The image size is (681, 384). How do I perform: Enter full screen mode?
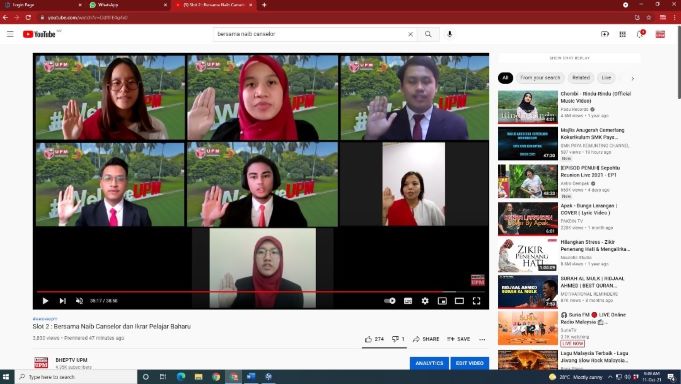coord(476,301)
